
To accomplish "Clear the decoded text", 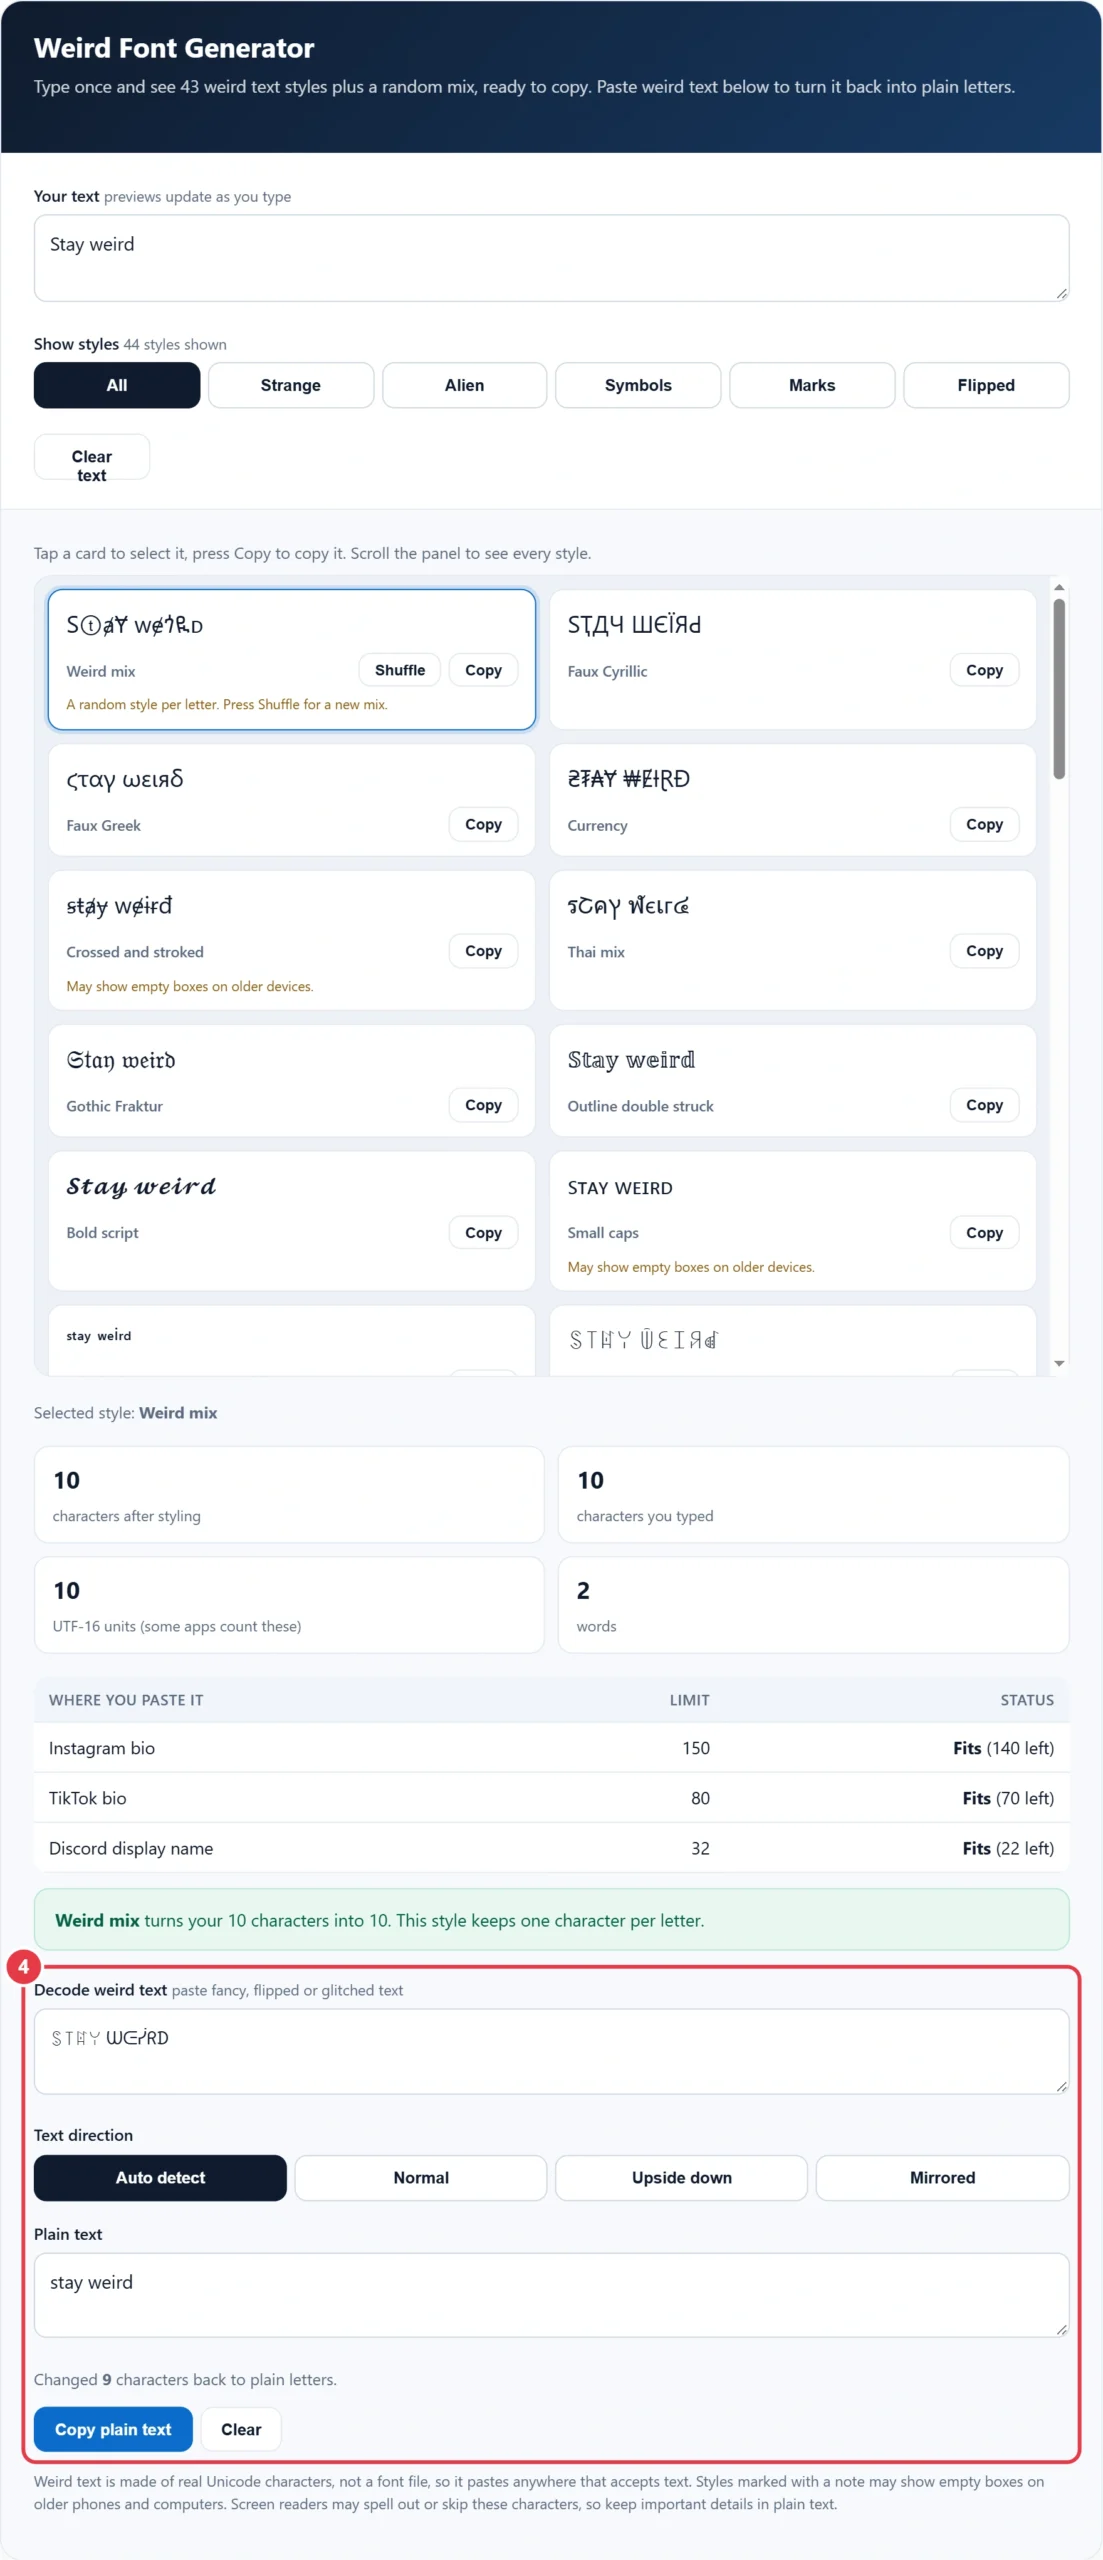I will click(x=241, y=2429).
